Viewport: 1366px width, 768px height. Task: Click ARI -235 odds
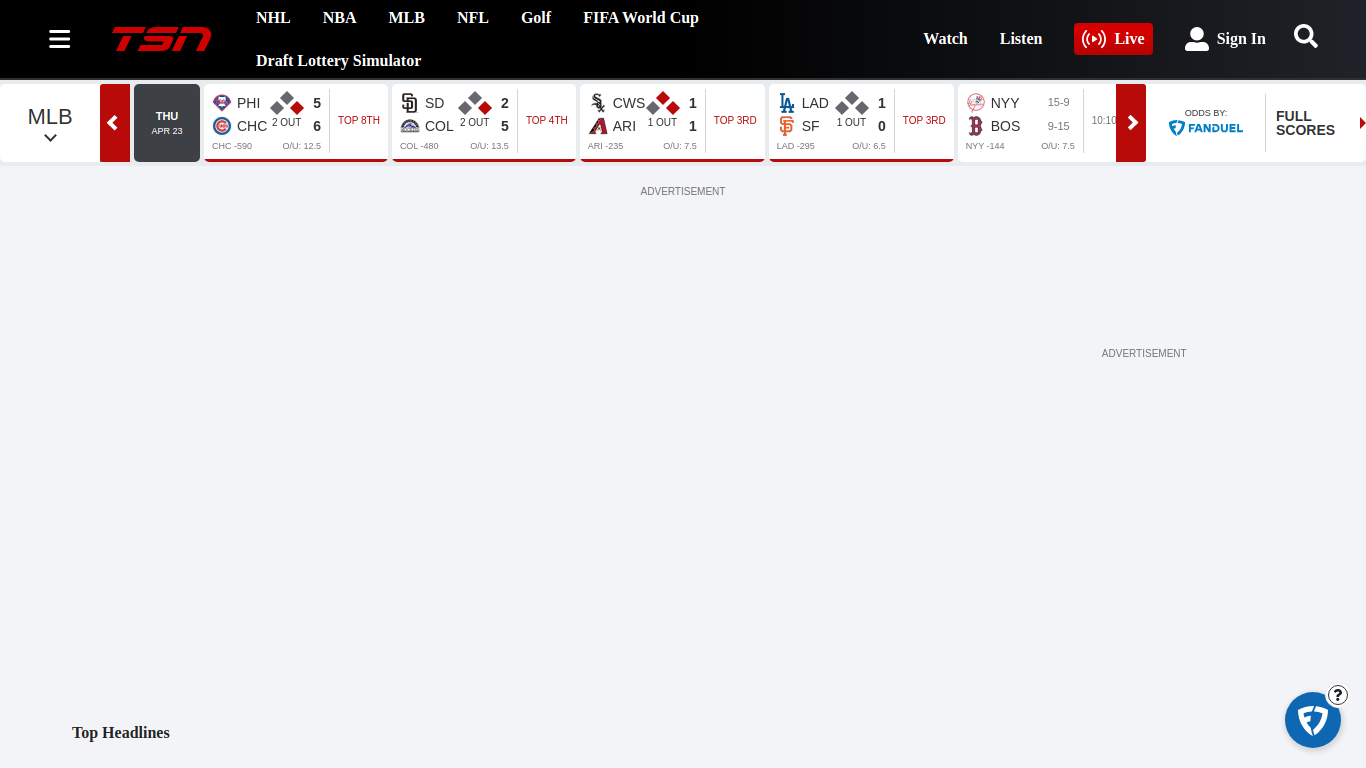point(606,146)
